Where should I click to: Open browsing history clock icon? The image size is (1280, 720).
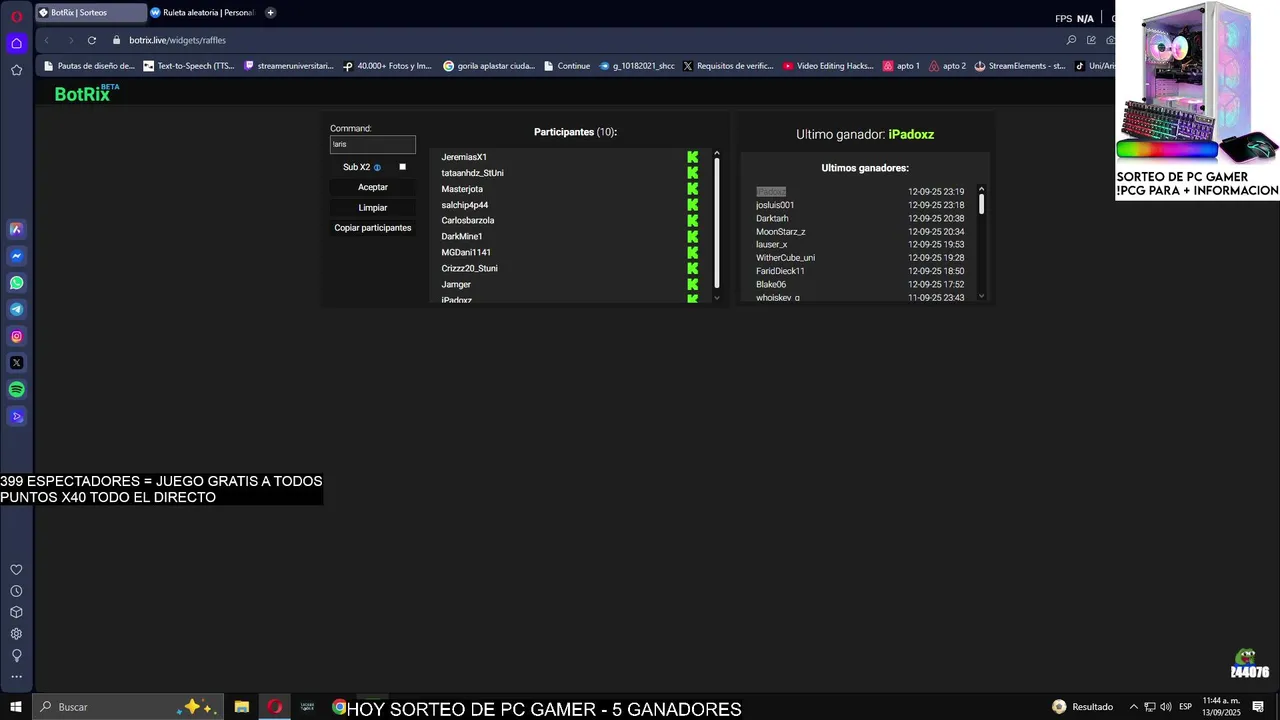tap(16, 591)
